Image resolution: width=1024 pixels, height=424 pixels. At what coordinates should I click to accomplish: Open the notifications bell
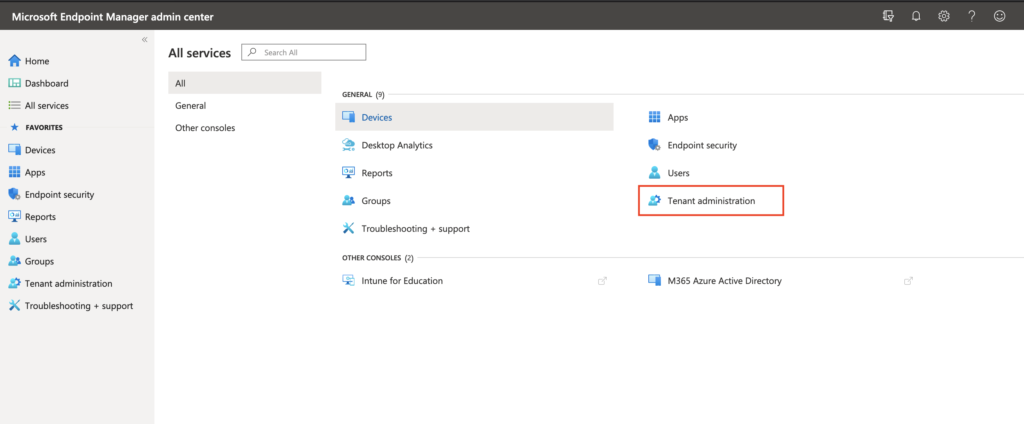(916, 16)
